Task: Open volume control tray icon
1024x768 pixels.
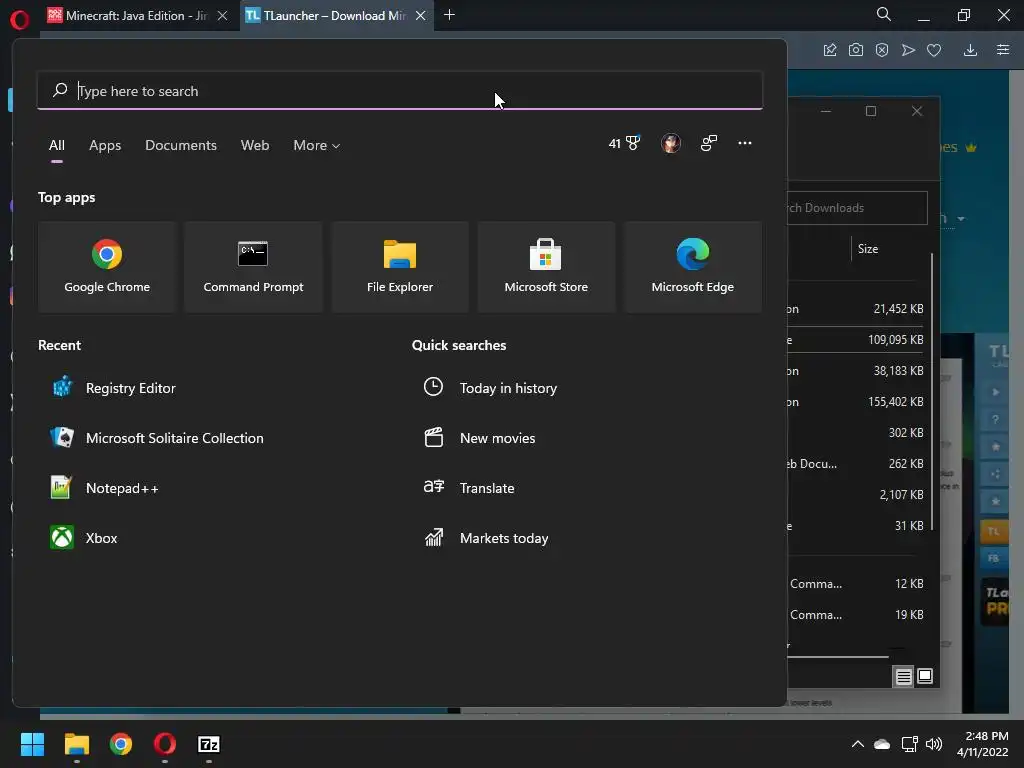Action: point(934,744)
